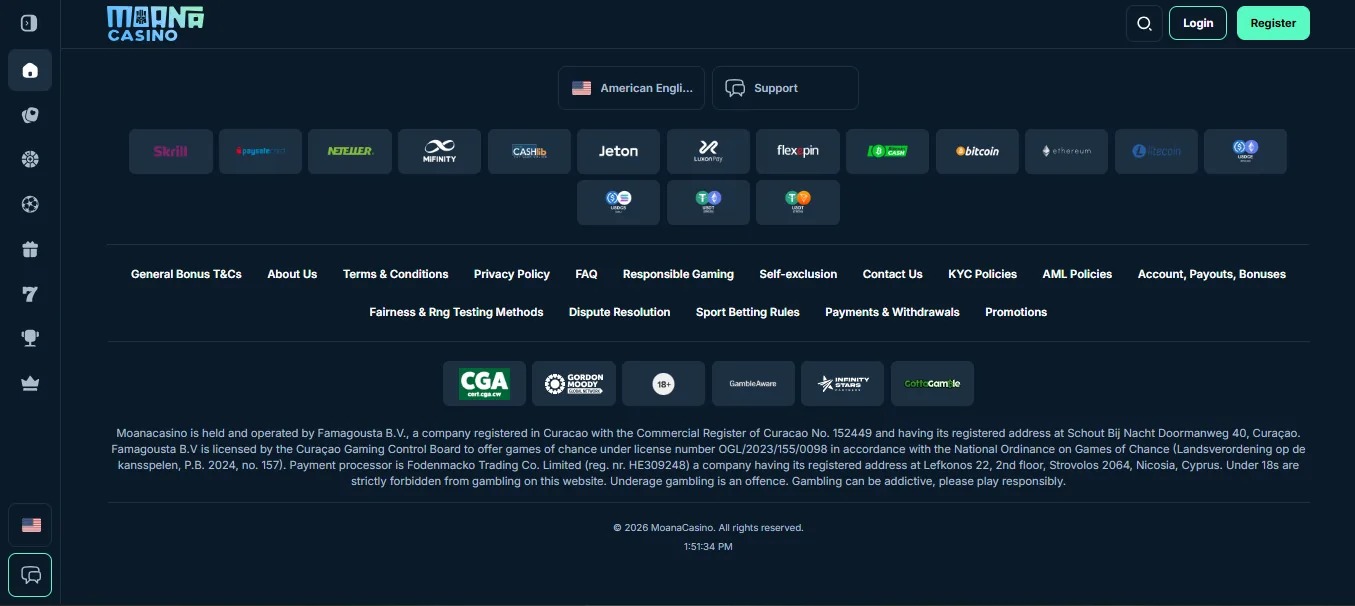
Task: Click the Bitcoin payment logo
Action: [977, 151]
